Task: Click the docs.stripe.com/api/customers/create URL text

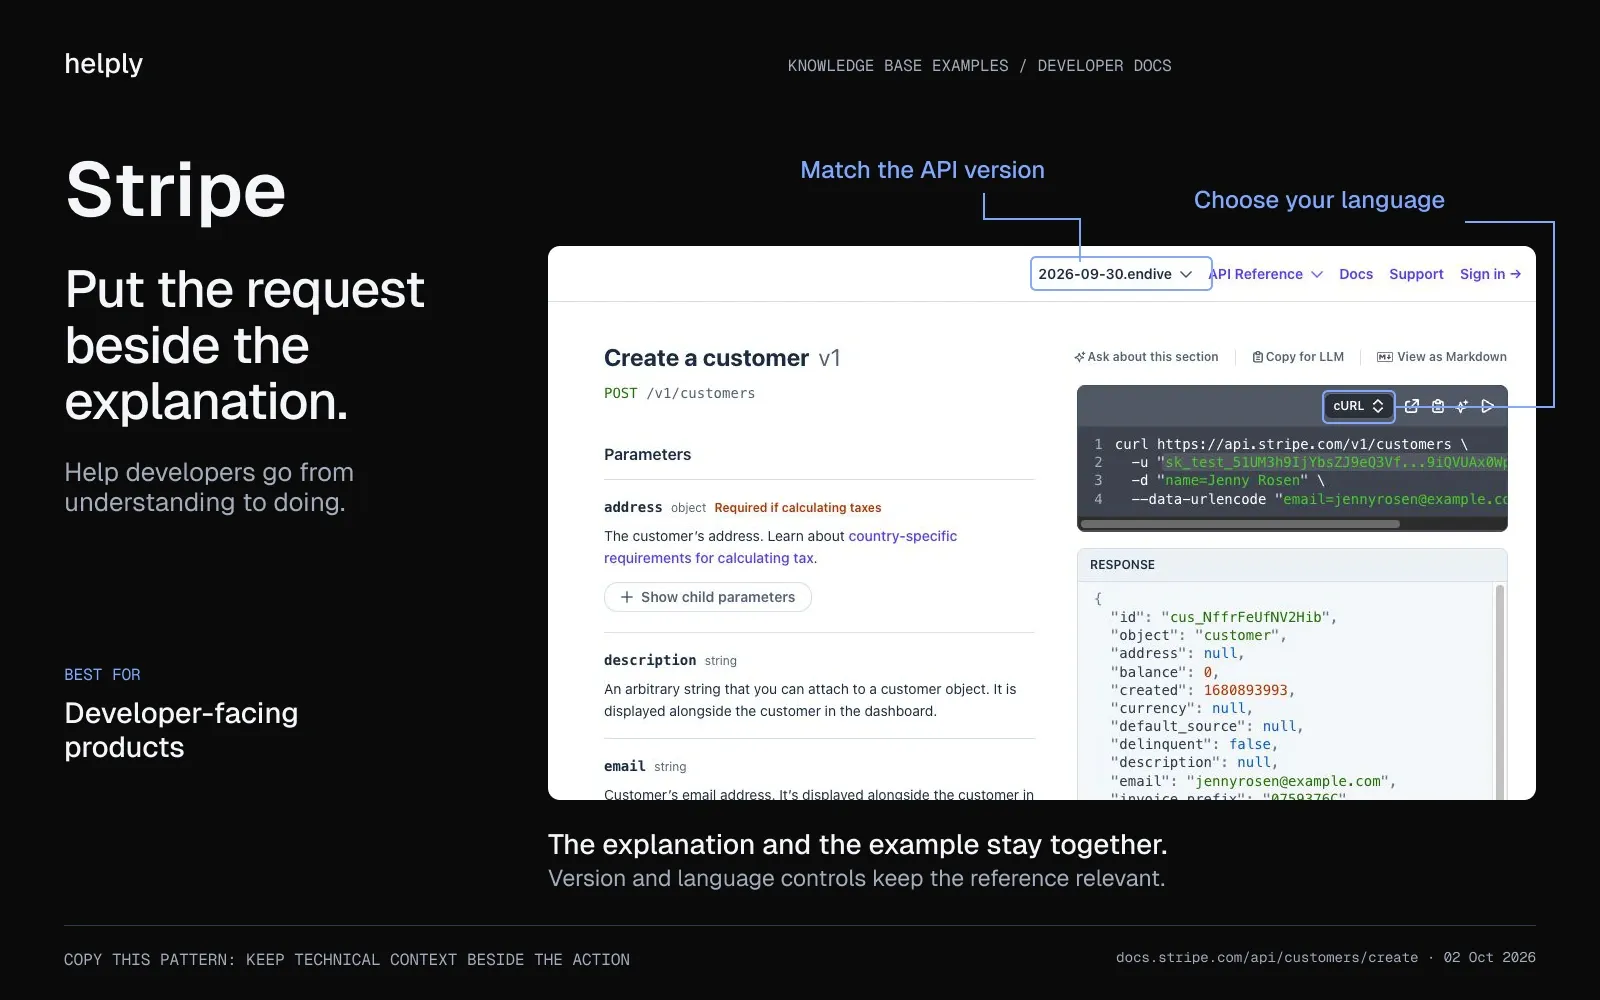Action: 1267,957
